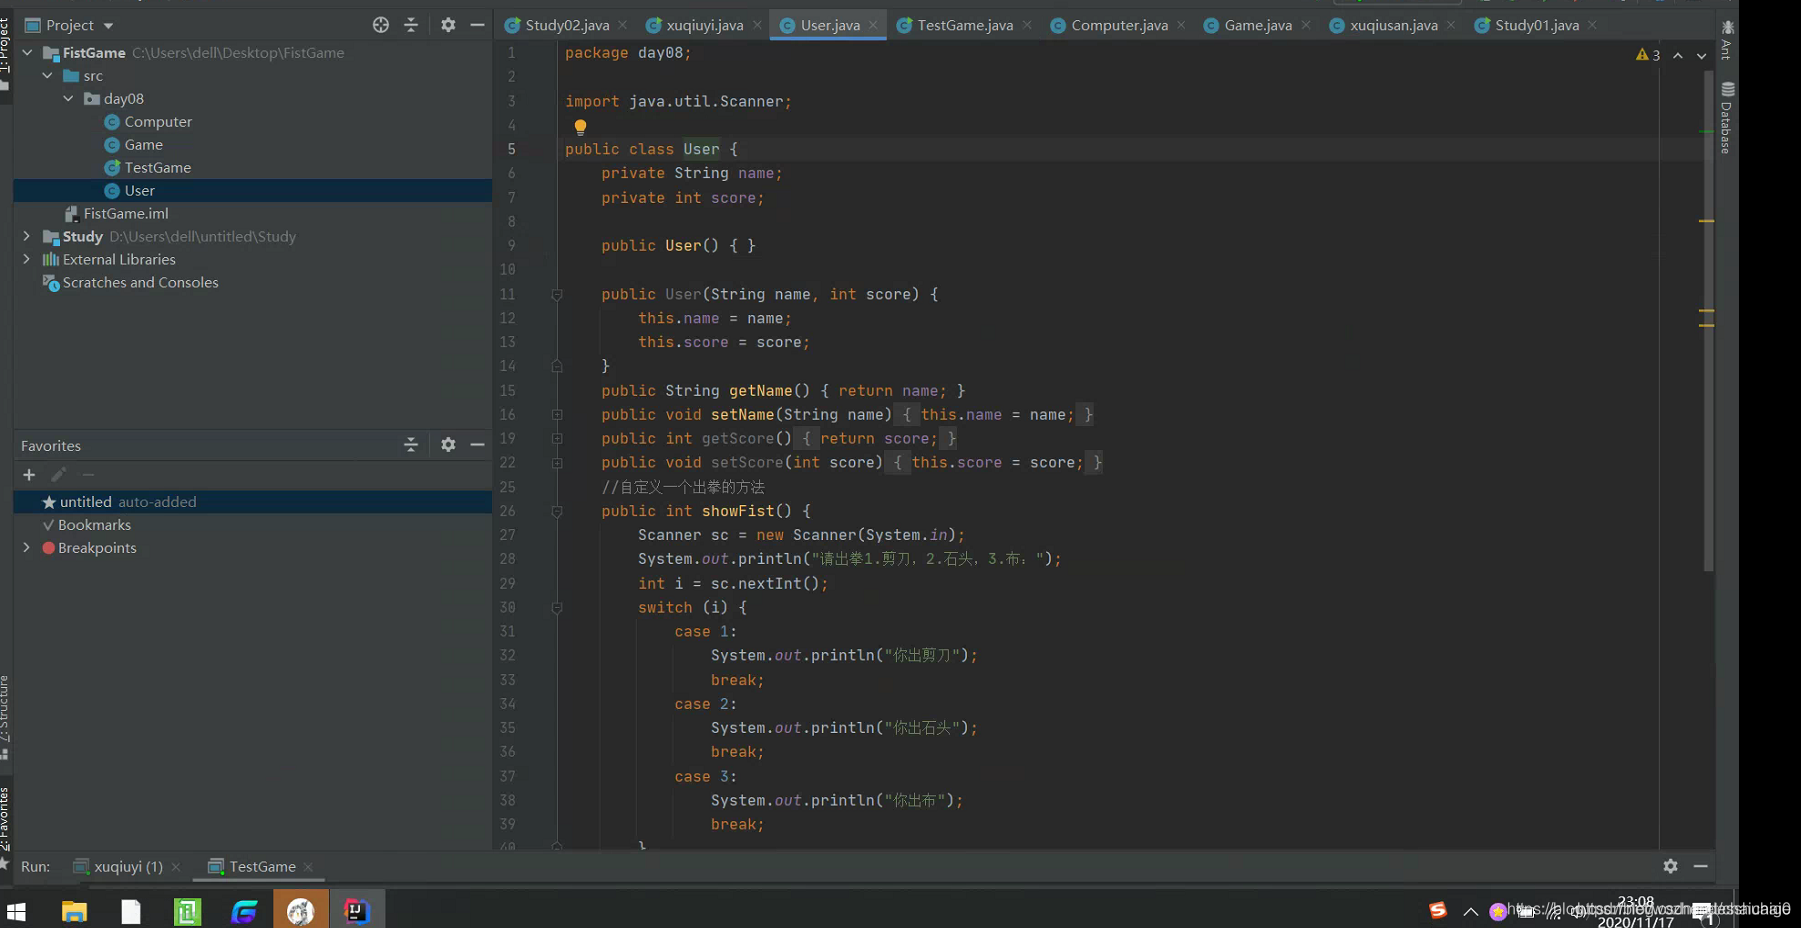Add a new favorites list with plus
Image resolution: width=1801 pixels, height=928 pixels.
(x=29, y=475)
